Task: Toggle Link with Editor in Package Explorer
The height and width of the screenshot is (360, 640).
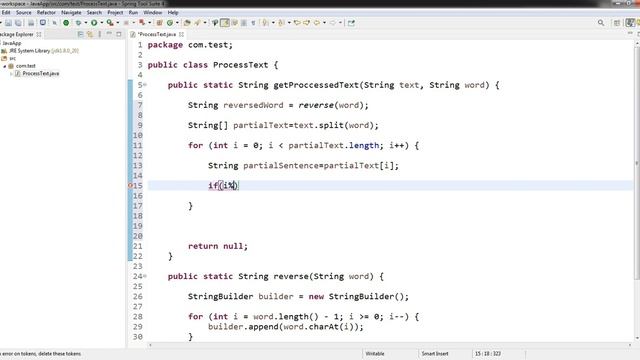Action: click(x=90, y=34)
